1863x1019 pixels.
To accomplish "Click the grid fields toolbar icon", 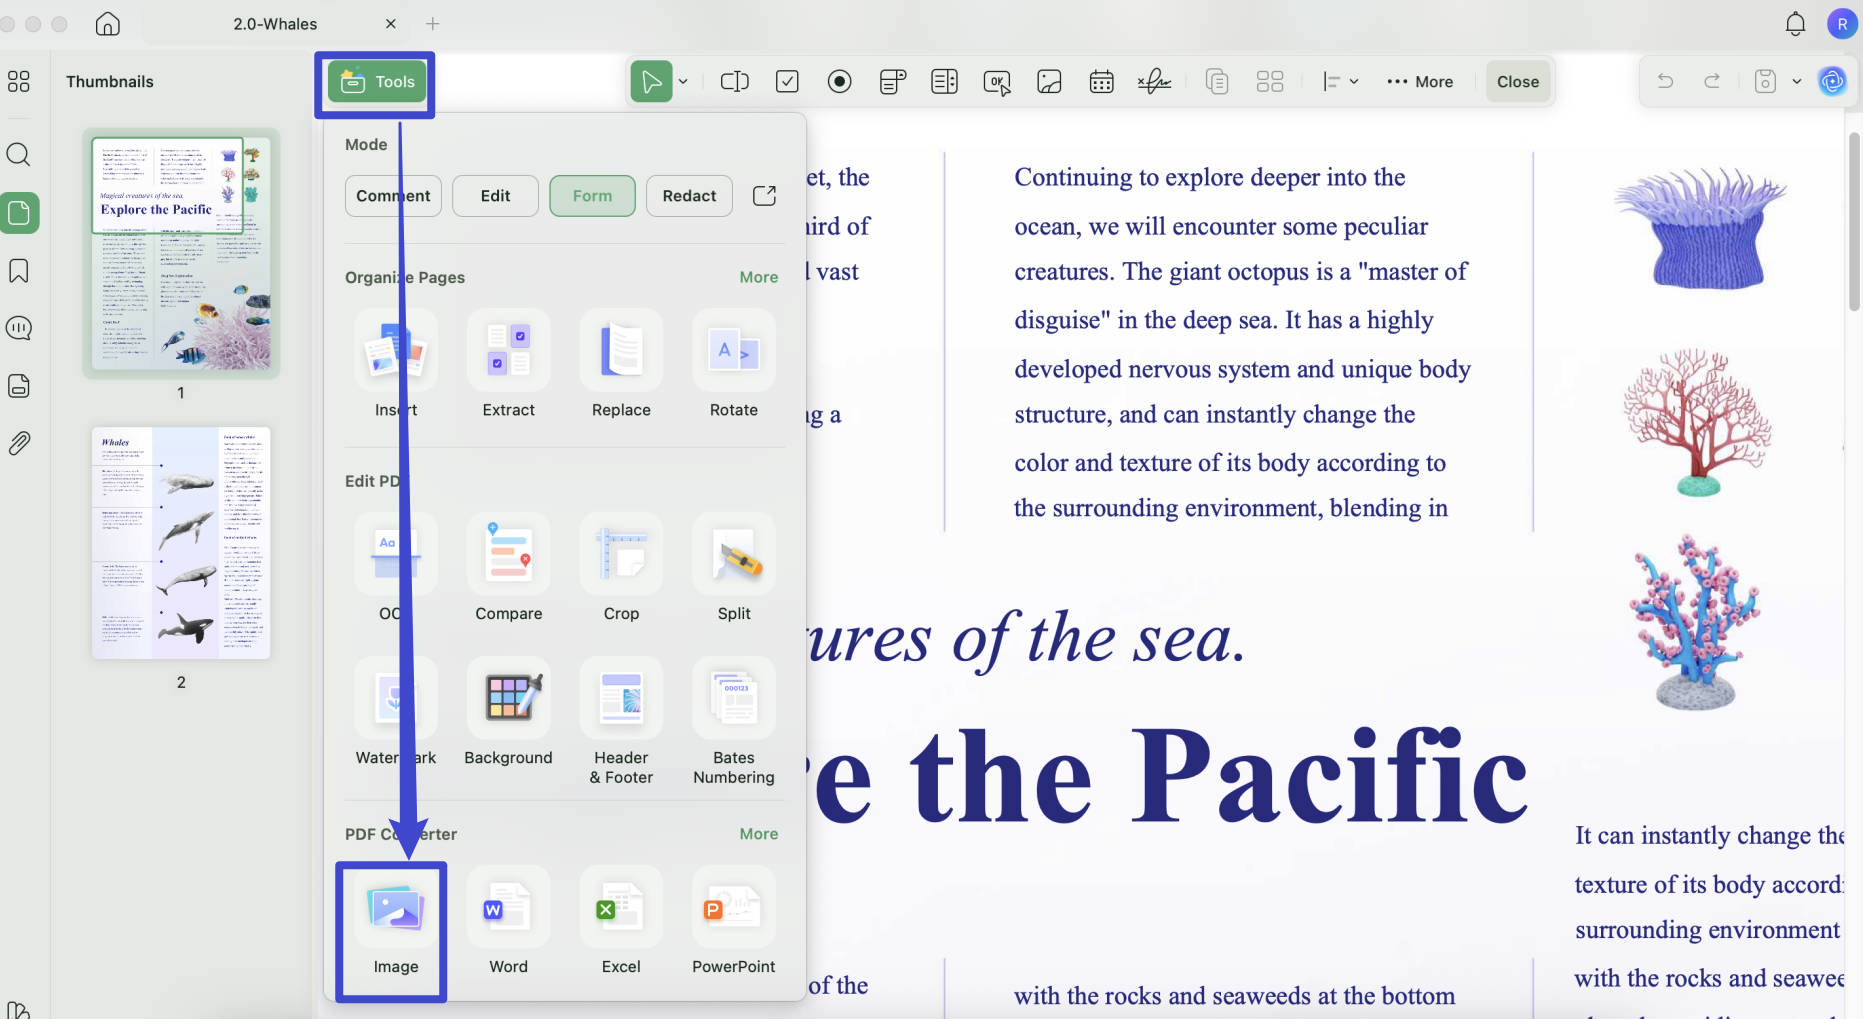I will click(x=1269, y=82).
